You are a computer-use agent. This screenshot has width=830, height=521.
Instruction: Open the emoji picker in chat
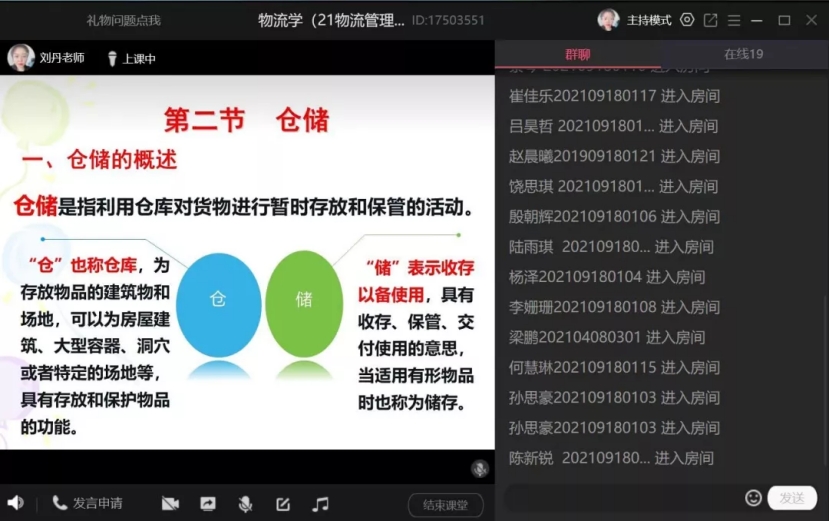coord(753,498)
